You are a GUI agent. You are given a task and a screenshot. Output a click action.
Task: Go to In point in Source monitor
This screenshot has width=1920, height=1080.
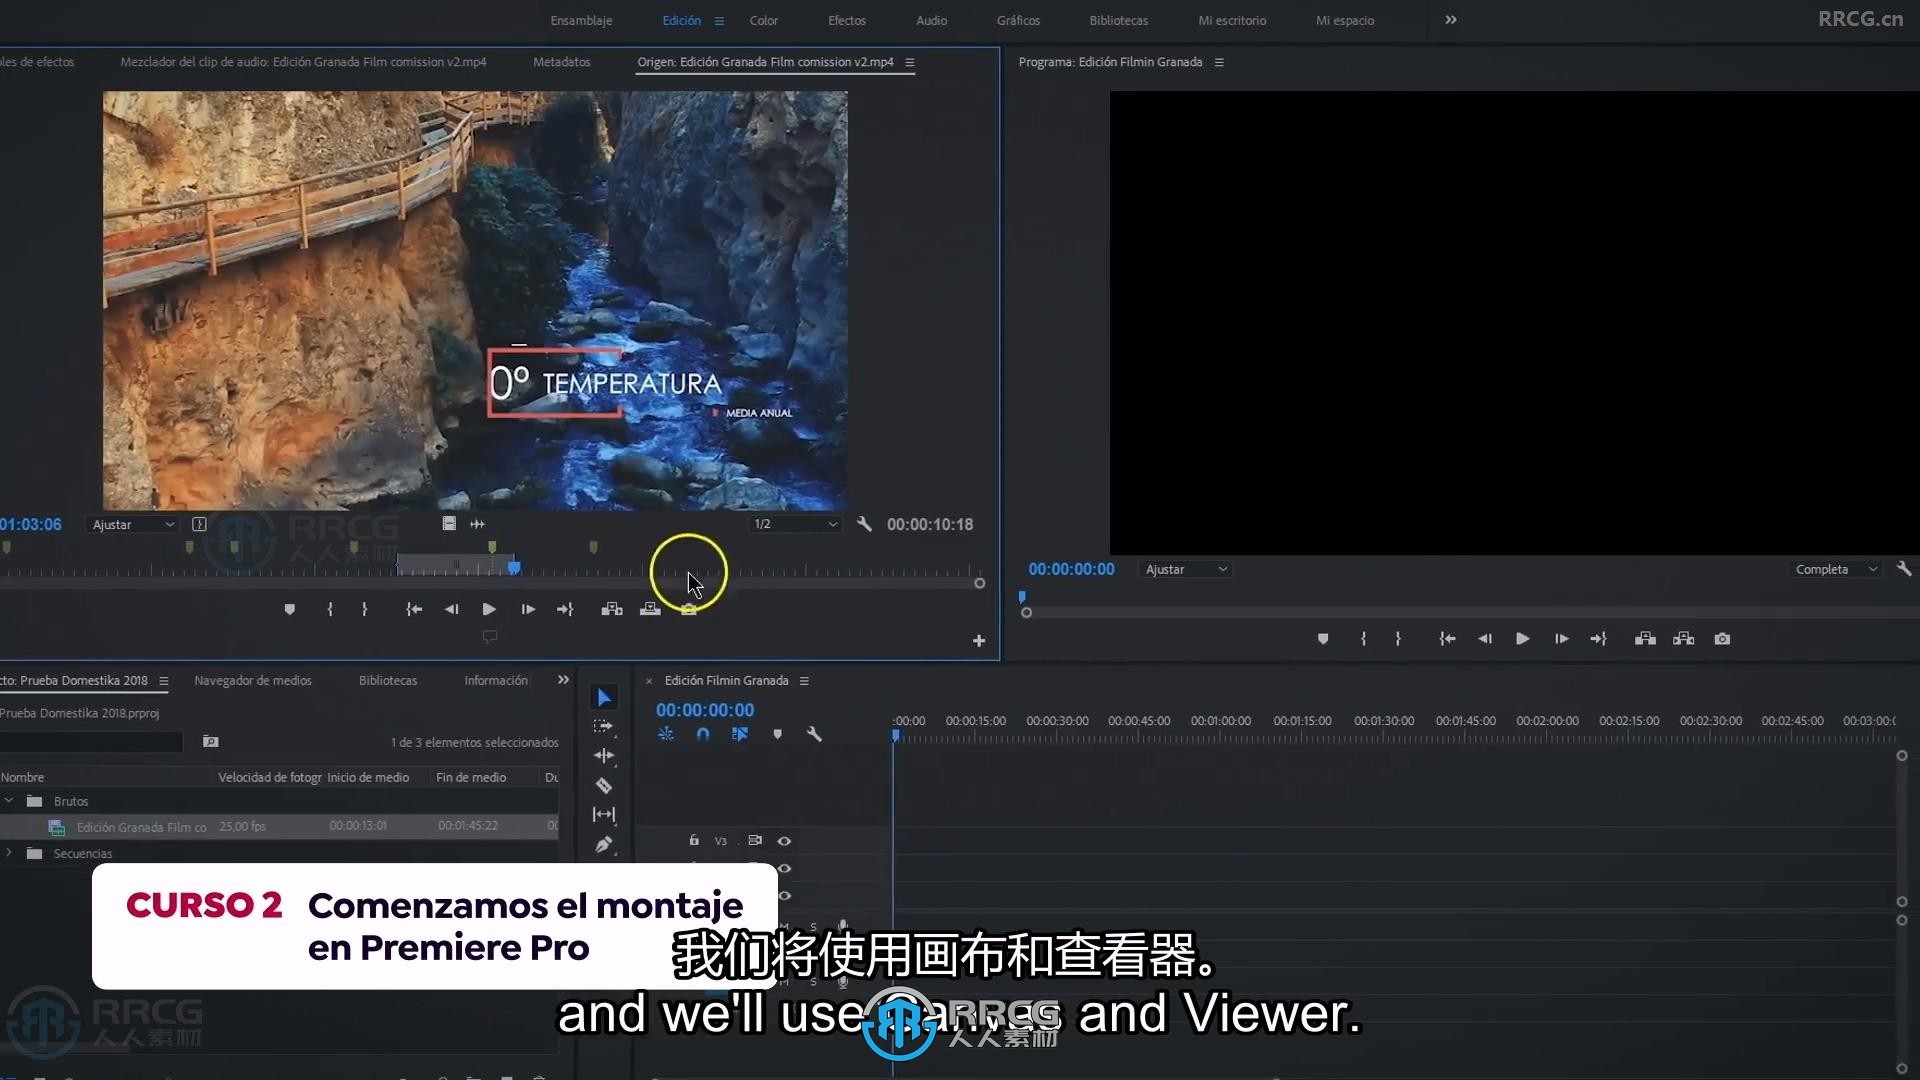point(414,609)
